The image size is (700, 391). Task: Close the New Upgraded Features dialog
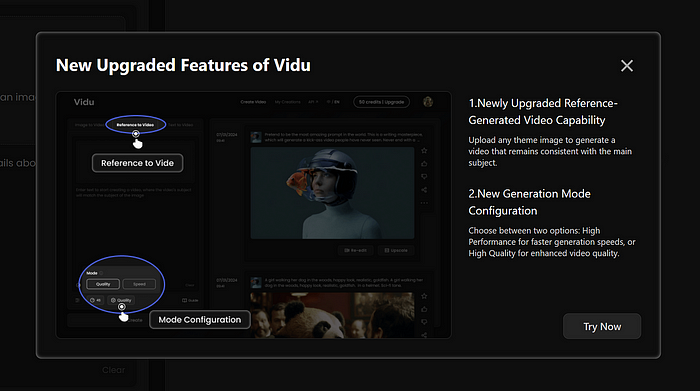pos(627,66)
